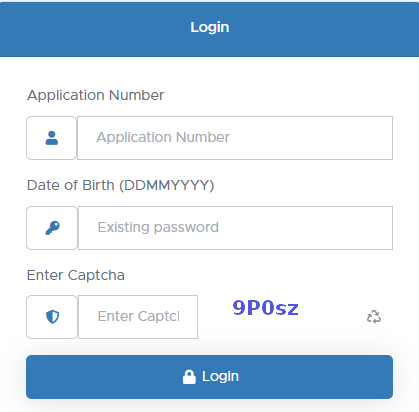Submit the form with the blue Login button
This screenshot has height=412, width=419.
(x=209, y=377)
